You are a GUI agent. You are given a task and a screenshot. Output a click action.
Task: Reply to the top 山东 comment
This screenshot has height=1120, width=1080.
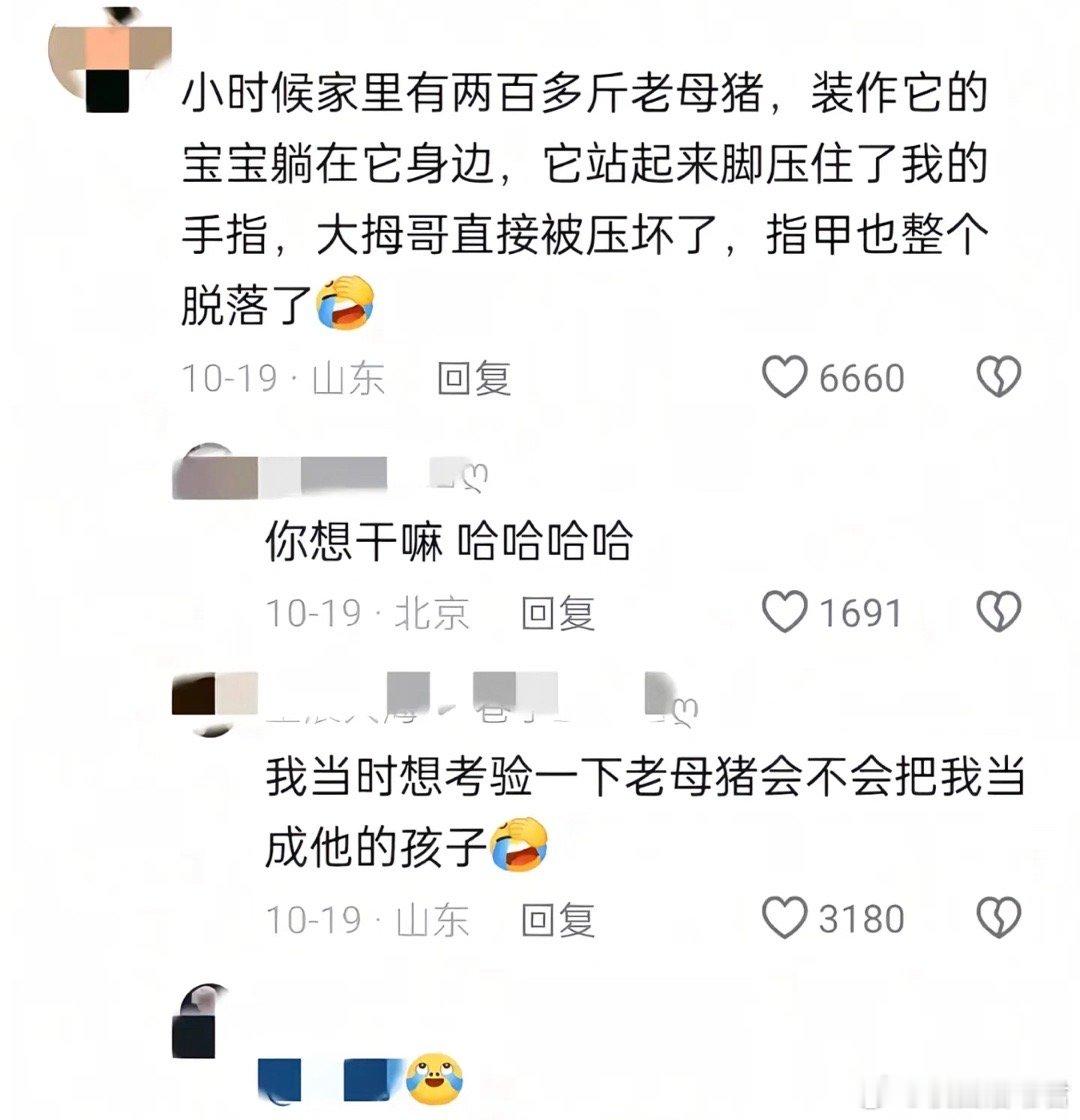coord(474,378)
